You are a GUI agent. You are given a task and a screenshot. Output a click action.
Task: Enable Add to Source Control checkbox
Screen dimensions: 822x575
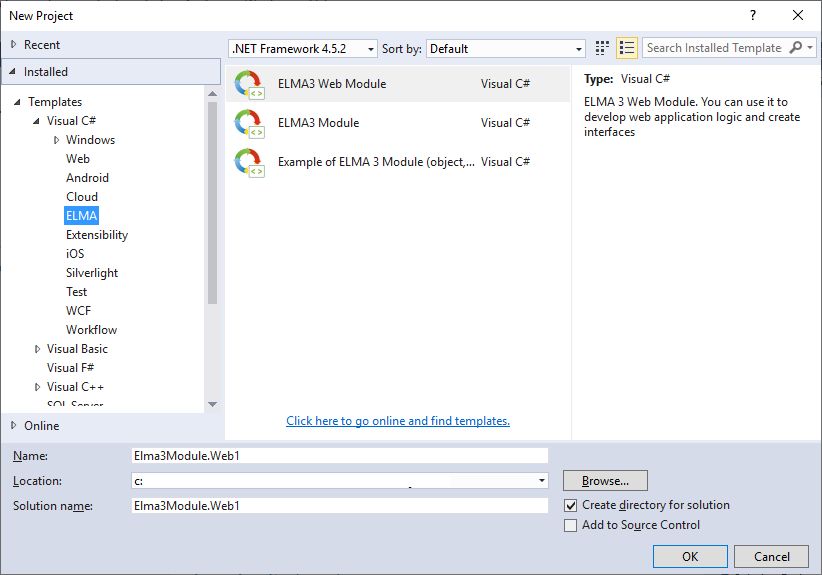click(x=570, y=525)
